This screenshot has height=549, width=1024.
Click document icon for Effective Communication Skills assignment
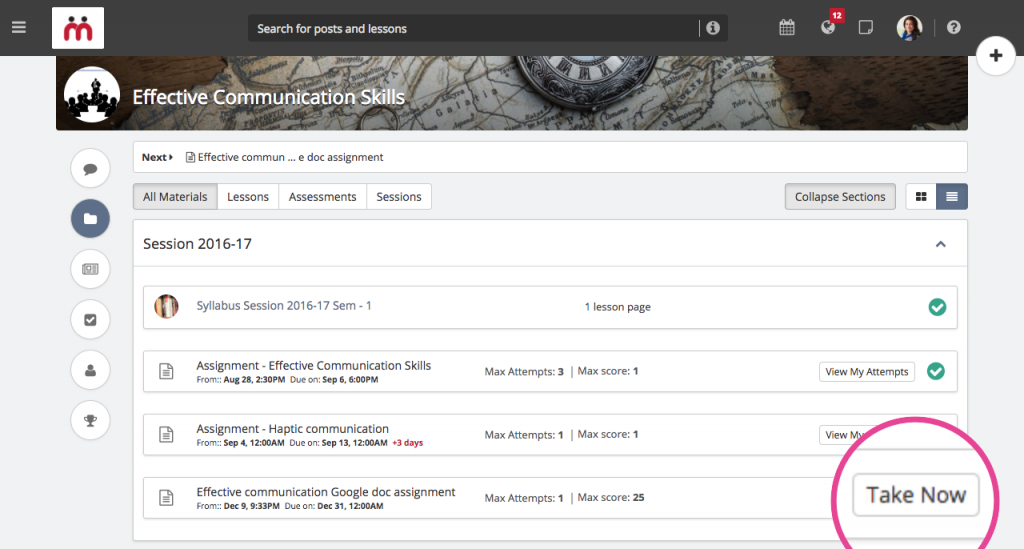[167, 371]
